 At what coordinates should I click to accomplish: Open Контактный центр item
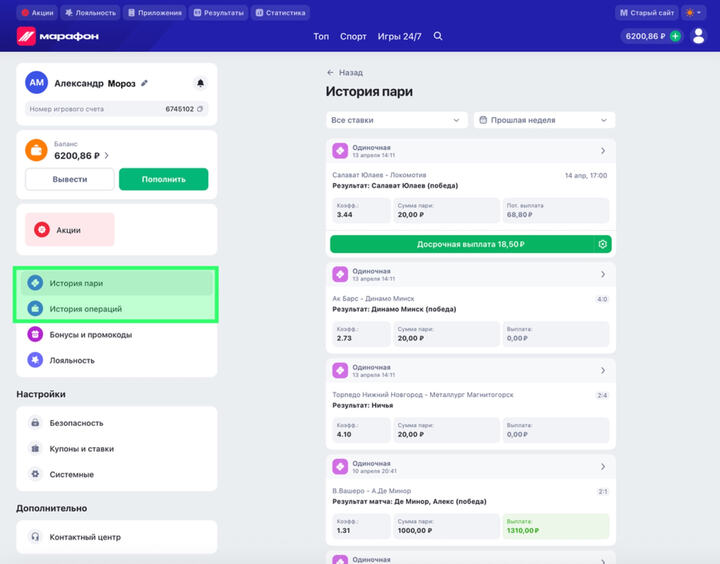[x=117, y=536]
